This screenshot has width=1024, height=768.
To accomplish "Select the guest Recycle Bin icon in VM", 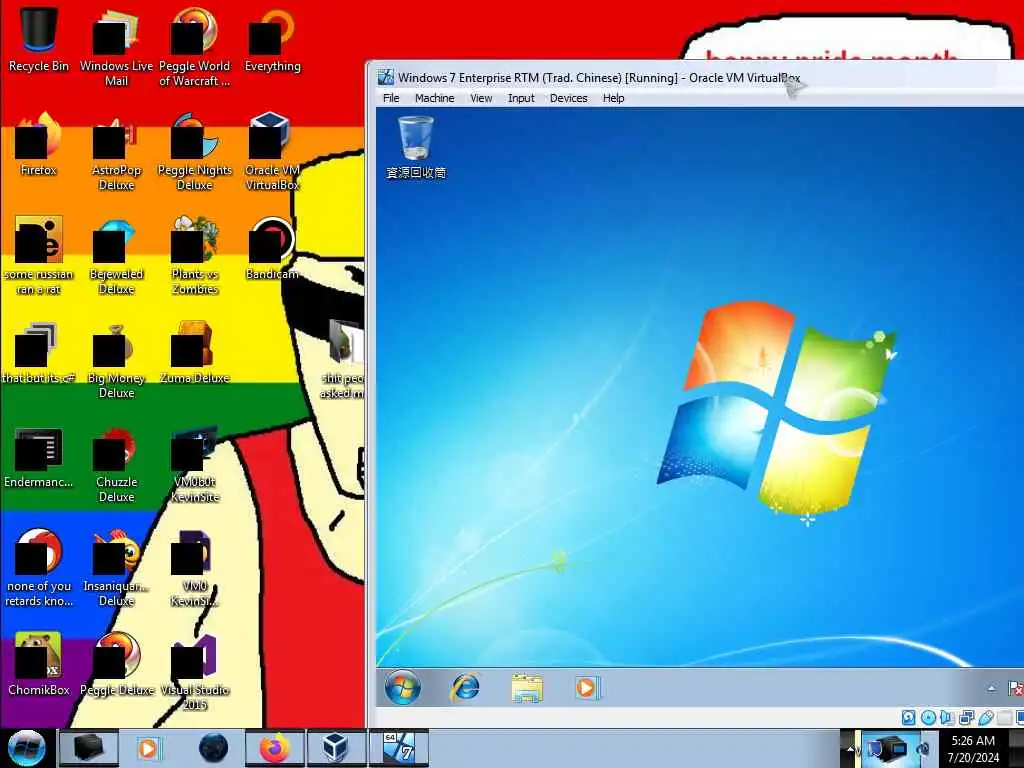I will [x=416, y=147].
